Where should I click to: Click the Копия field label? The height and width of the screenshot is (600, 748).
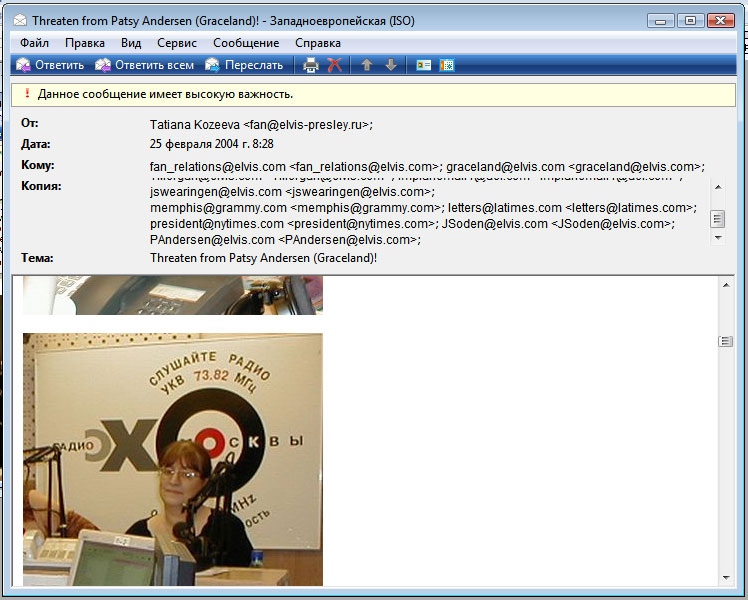click(x=41, y=186)
